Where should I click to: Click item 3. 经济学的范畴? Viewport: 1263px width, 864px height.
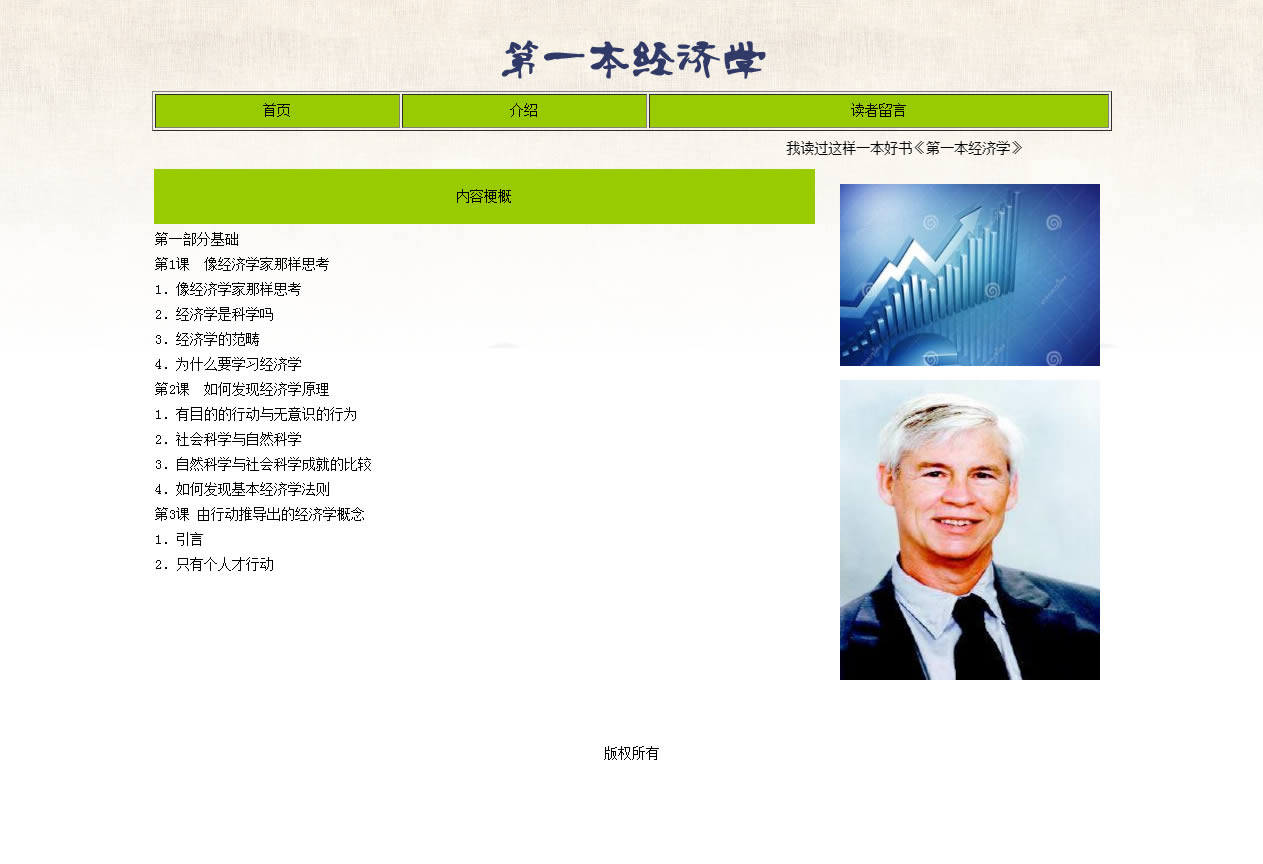[207, 340]
